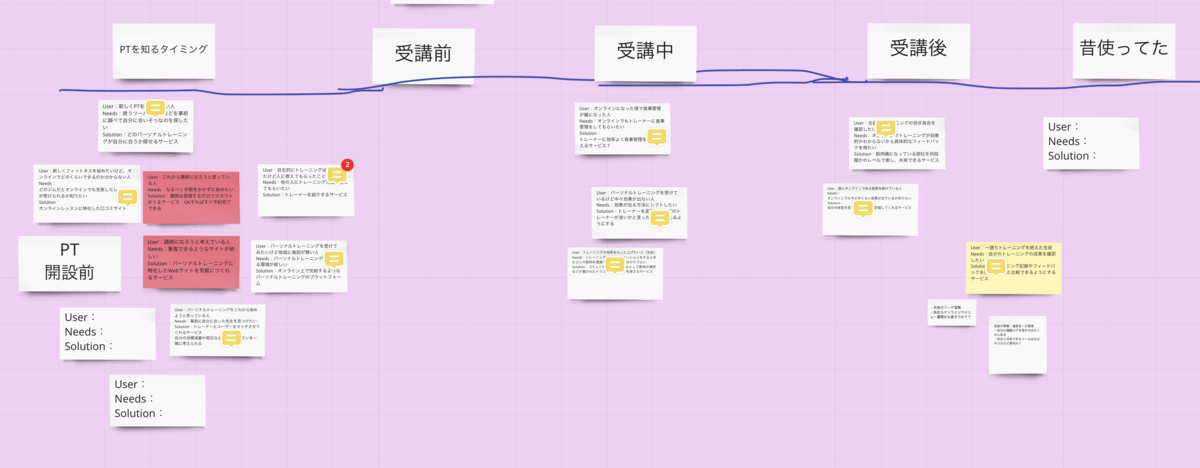1200x468 pixels.
Task: Open the comment with unread badge 2
Action: [337, 176]
